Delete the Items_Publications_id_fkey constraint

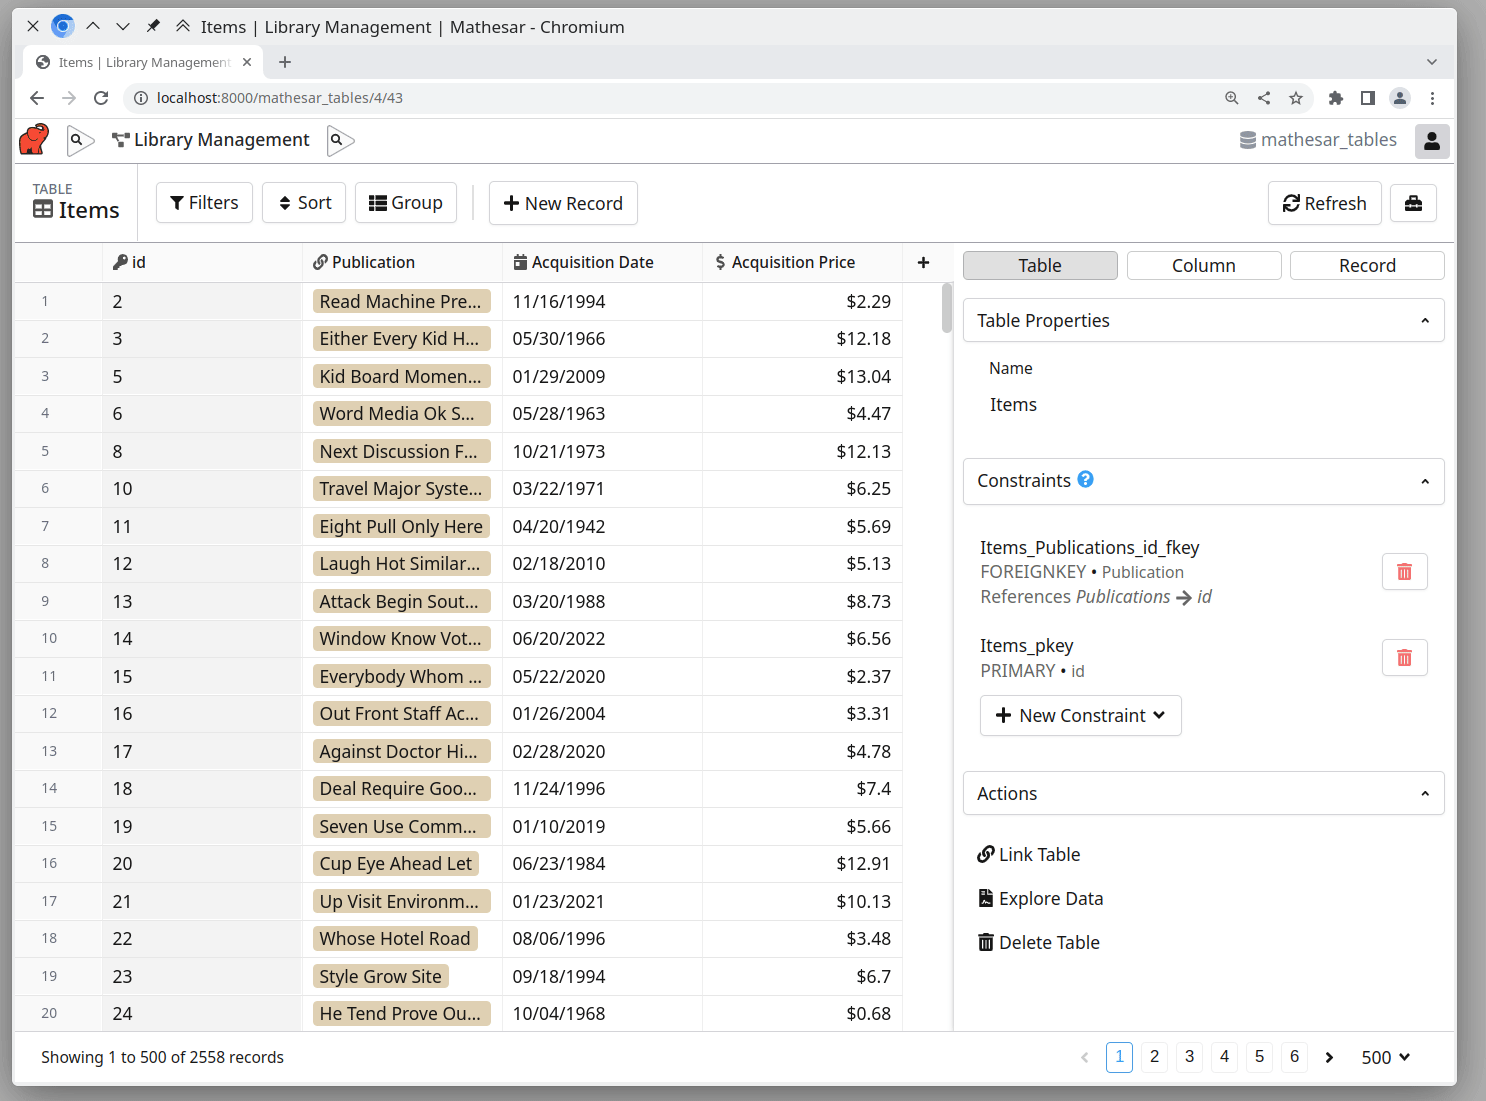click(x=1404, y=572)
